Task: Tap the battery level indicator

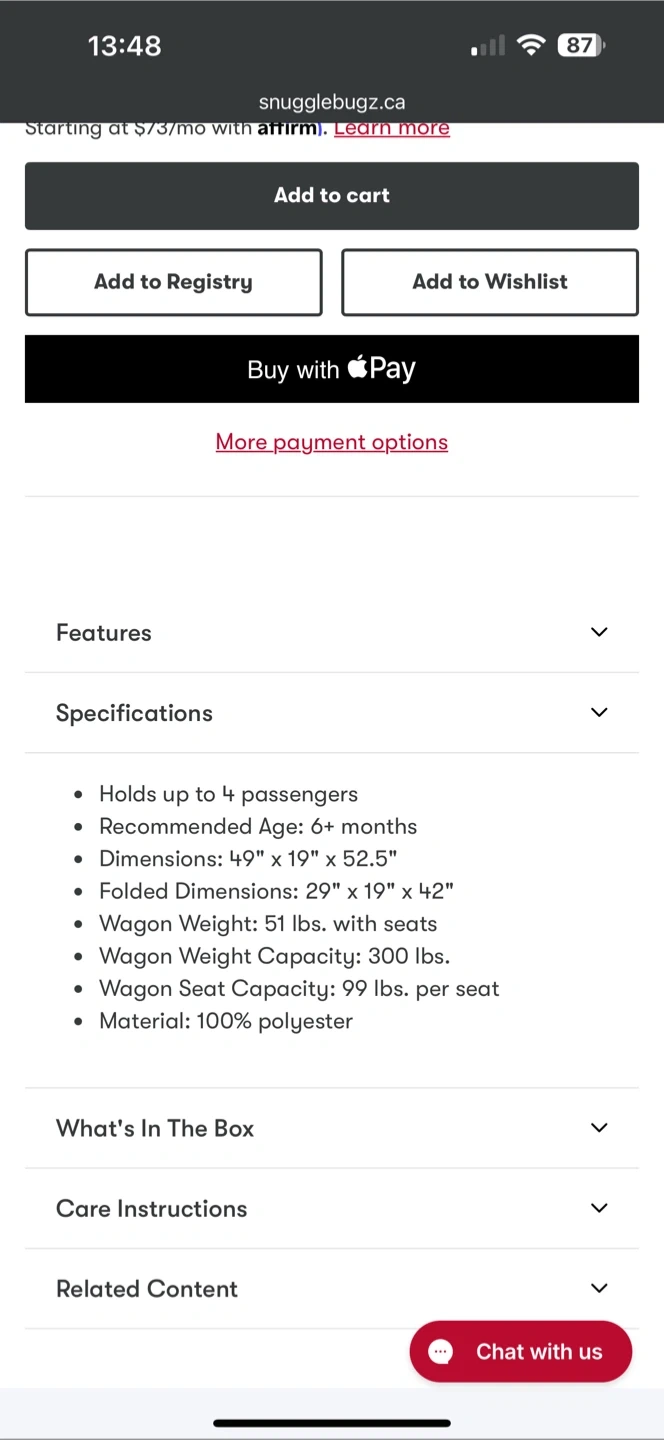Action: click(x=581, y=45)
